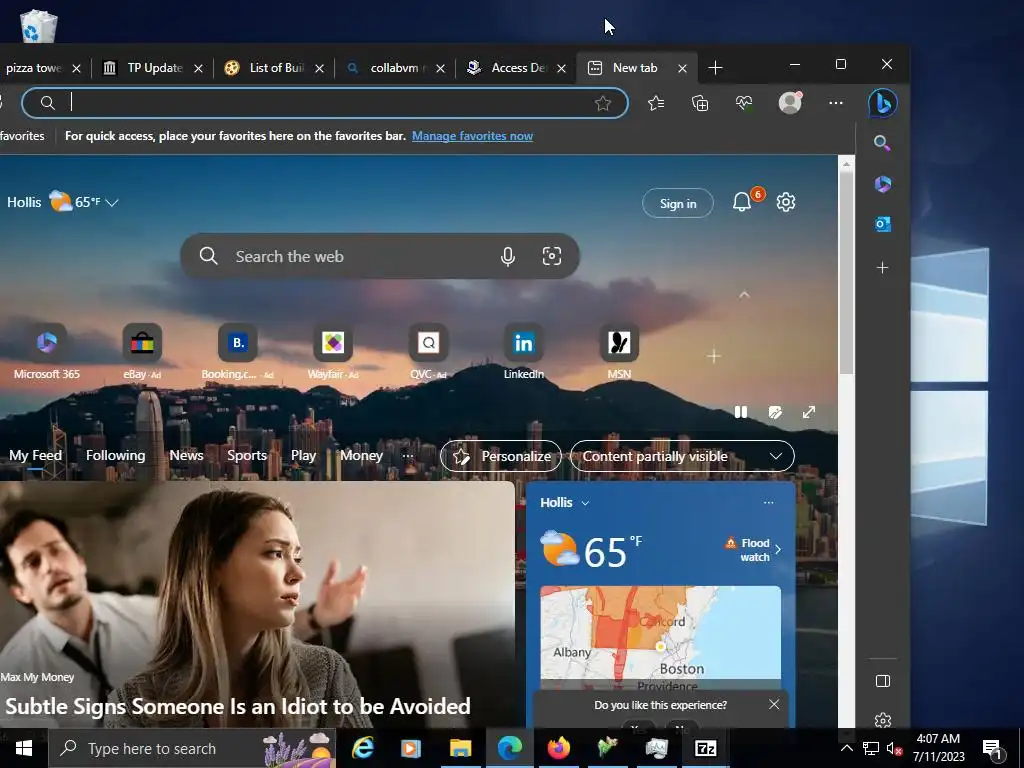This screenshot has height=768, width=1024.
Task: Open Flood watch alert details
Action: click(752, 550)
